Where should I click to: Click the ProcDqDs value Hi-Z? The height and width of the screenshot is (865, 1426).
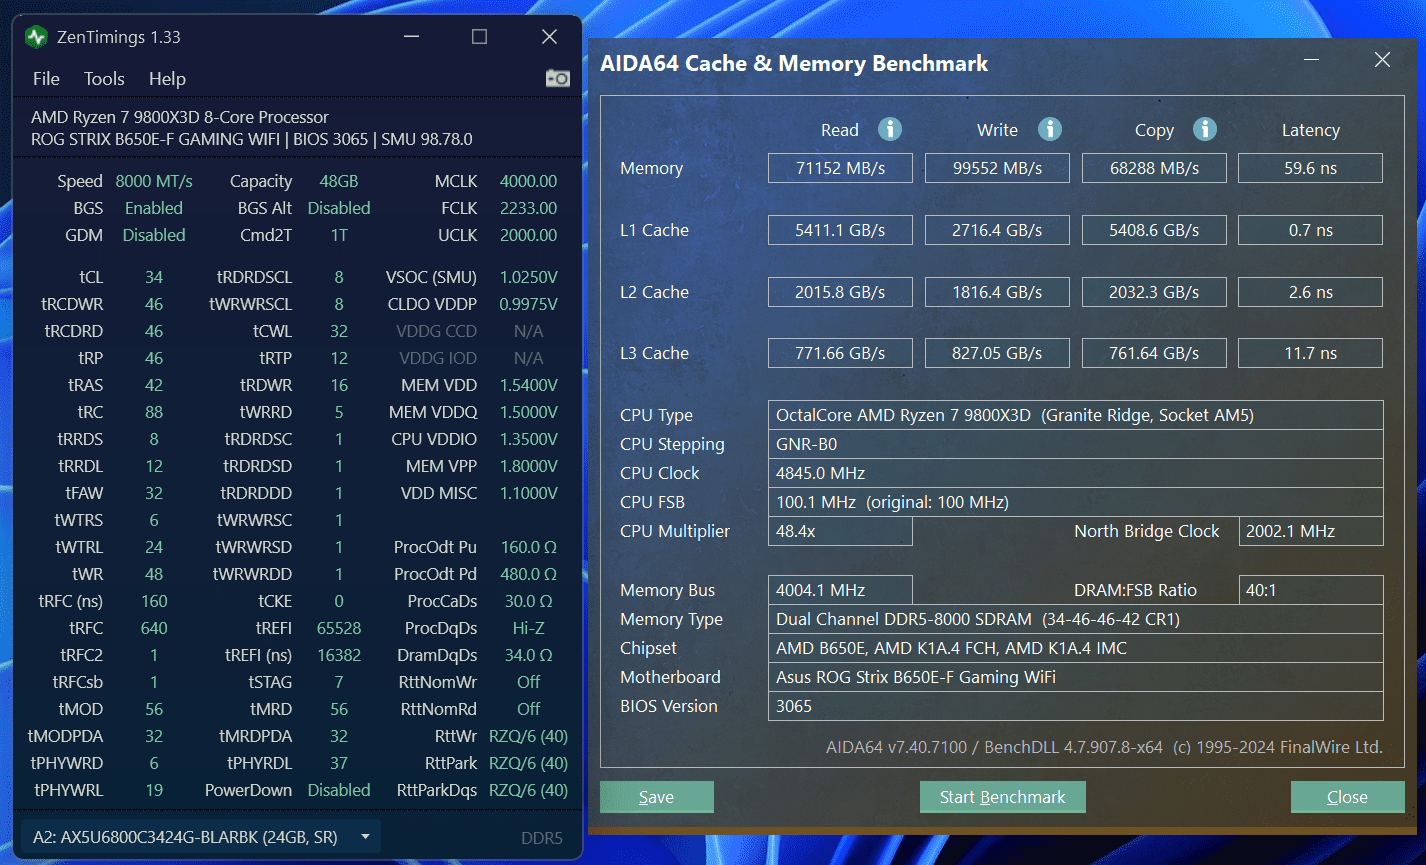coord(528,628)
